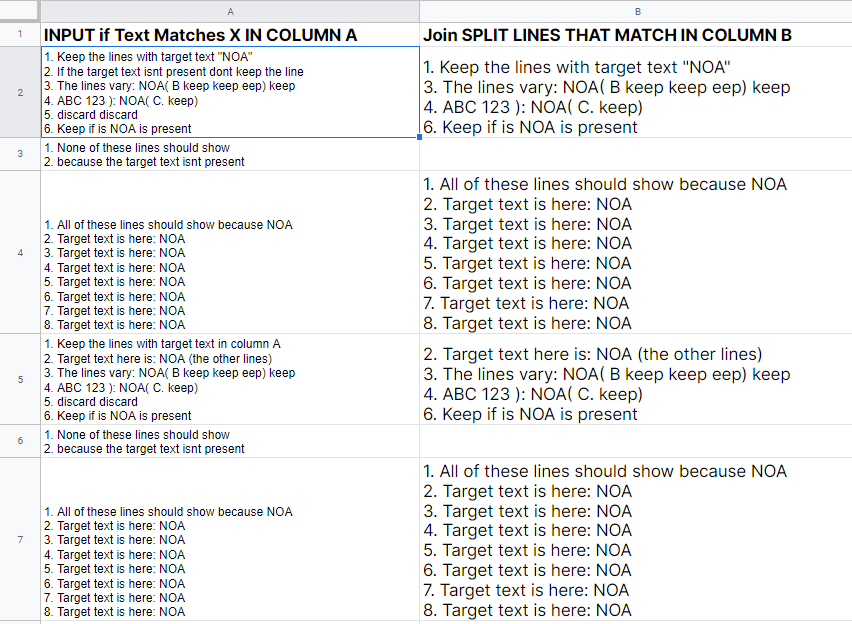Select row 4 header
Screen dimensions: 852x624
[20, 252]
